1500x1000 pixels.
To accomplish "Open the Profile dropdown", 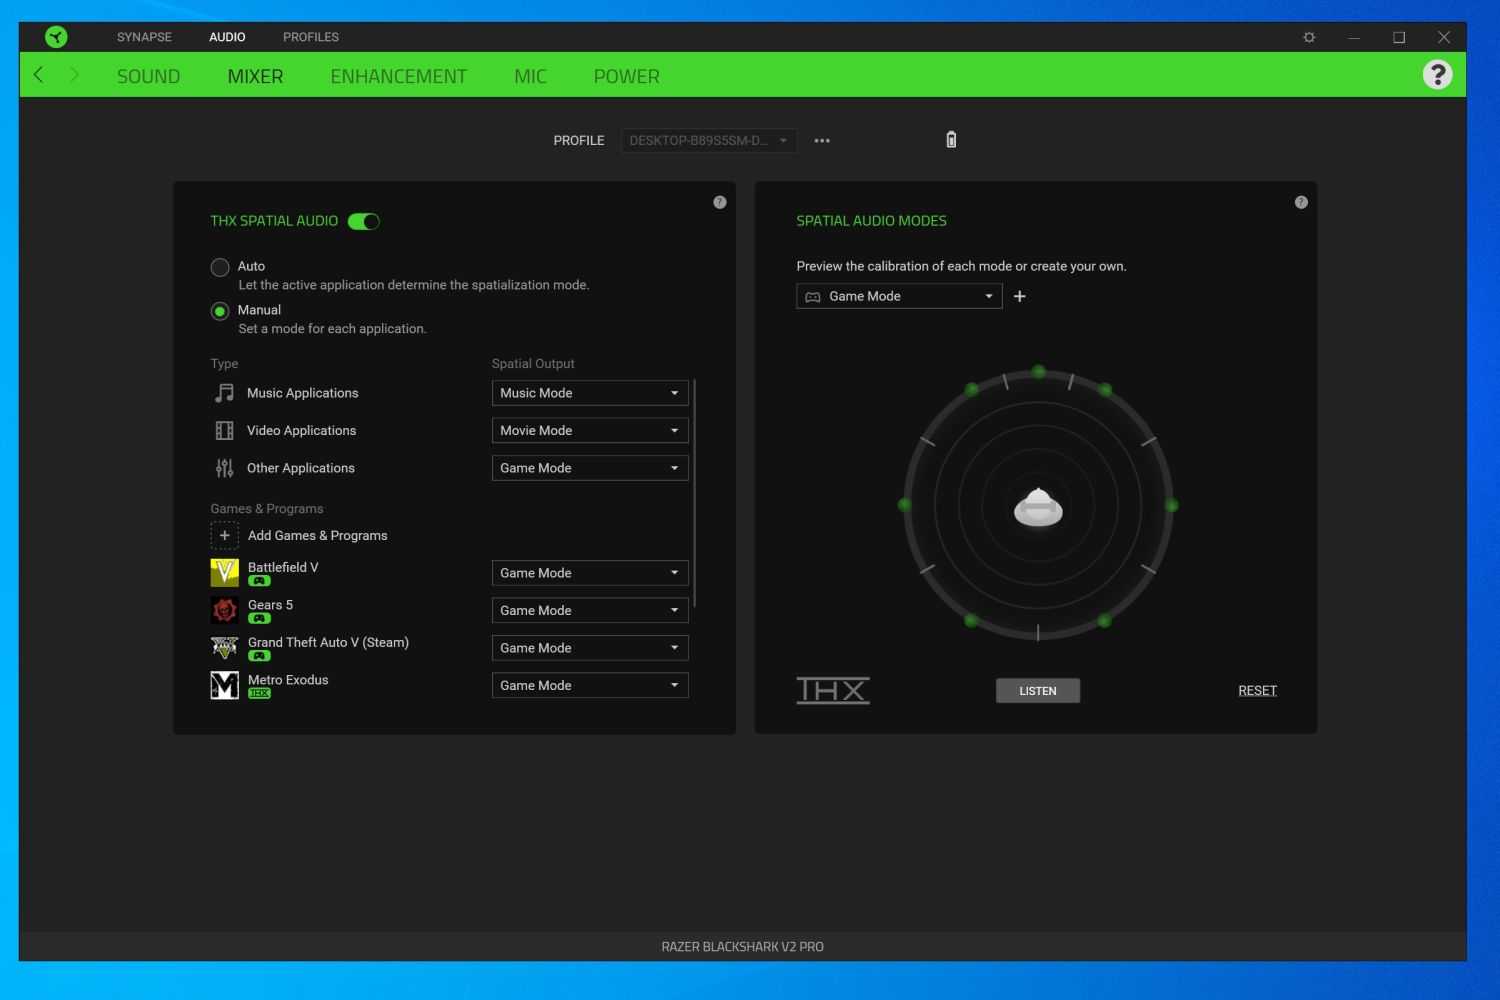I will coord(709,141).
